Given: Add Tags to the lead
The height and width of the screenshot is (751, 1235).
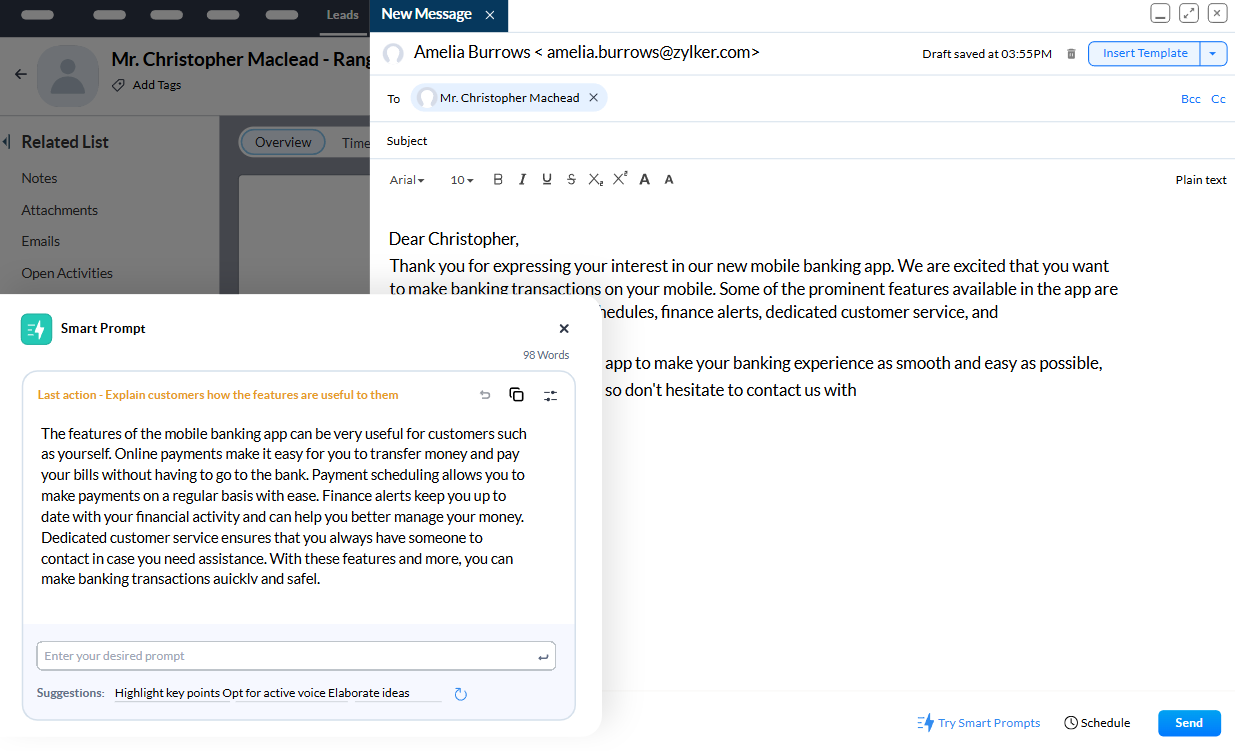Looking at the screenshot, I should pos(147,85).
